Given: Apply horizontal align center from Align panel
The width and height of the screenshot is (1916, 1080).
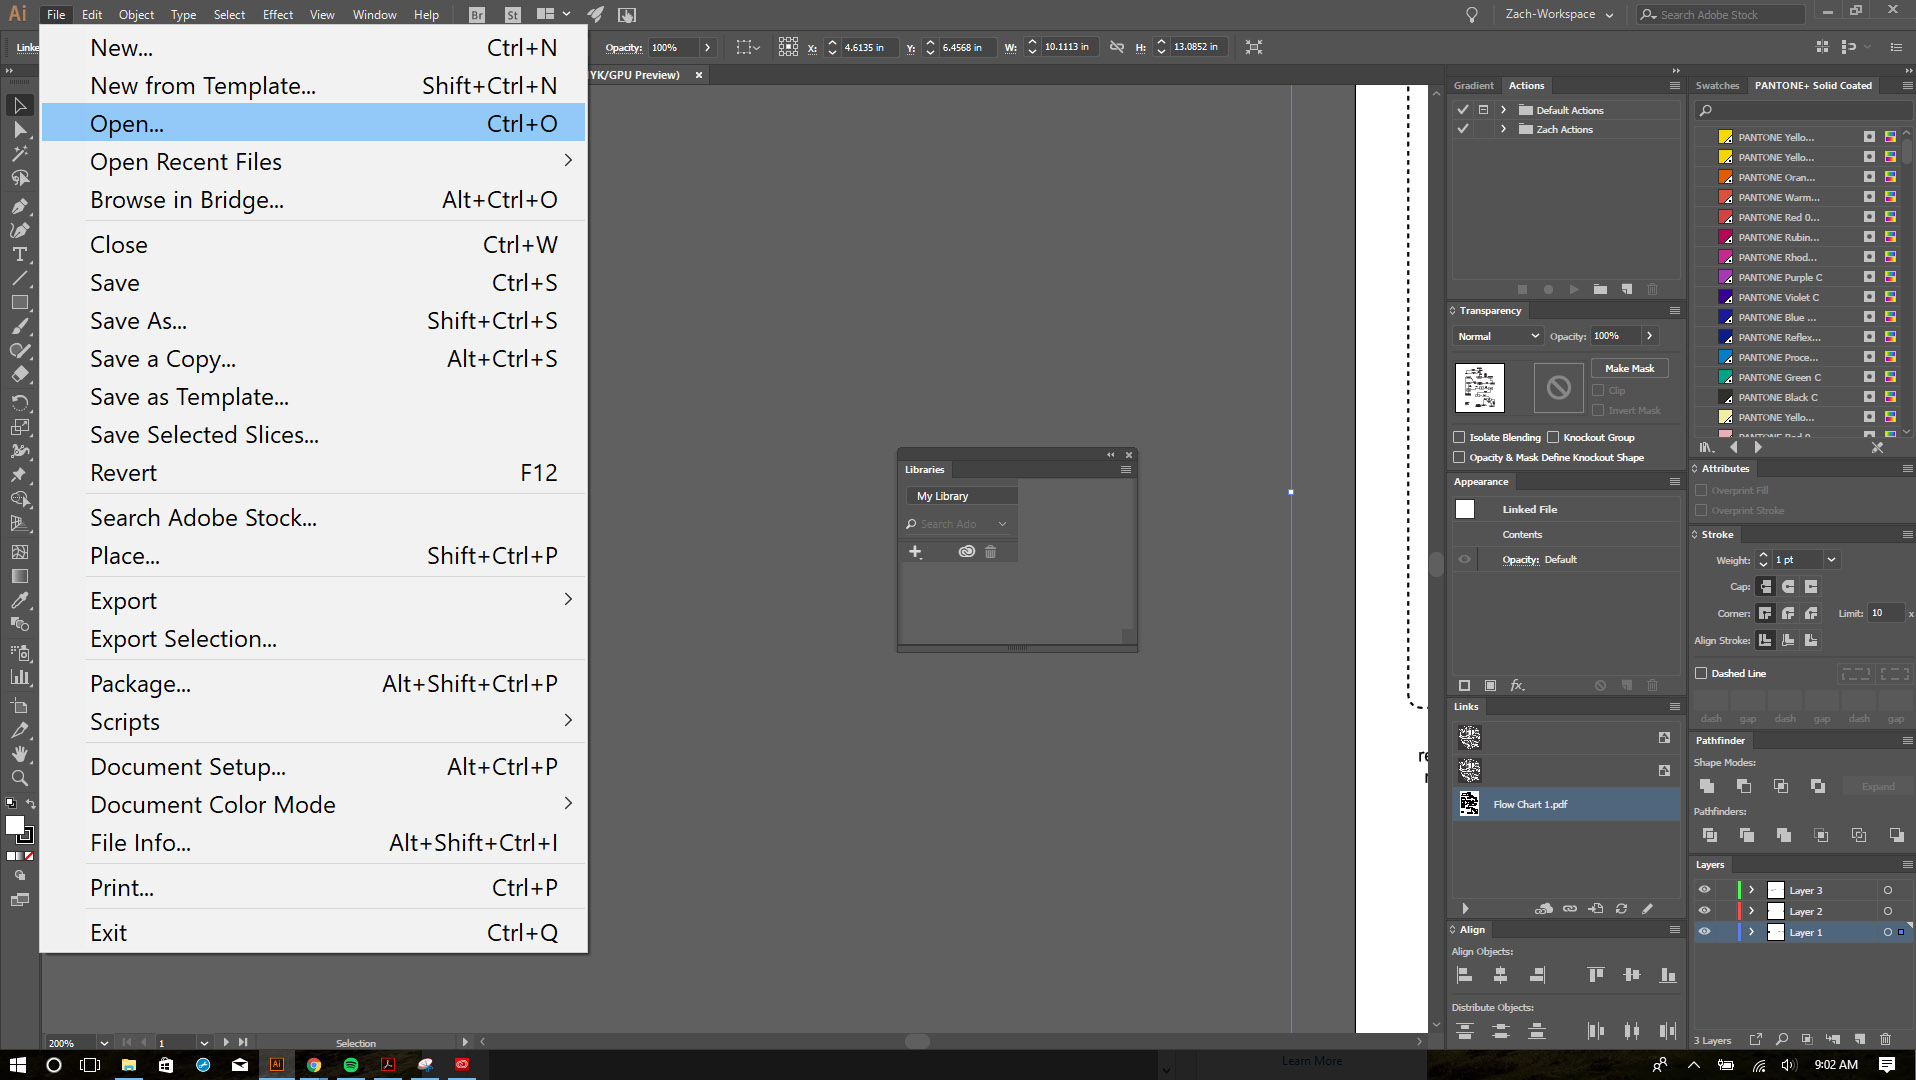Looking at the screenshot, I should [x=1501, y=974].
